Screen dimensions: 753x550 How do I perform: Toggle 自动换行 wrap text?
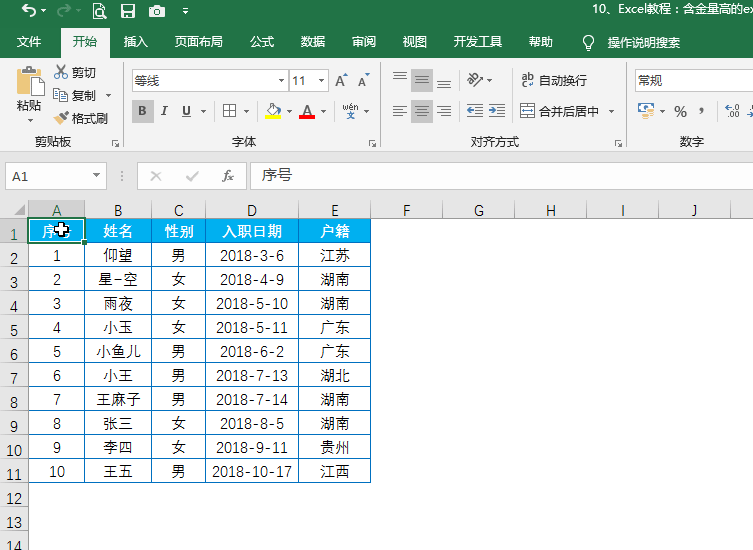tap(554, 80)
